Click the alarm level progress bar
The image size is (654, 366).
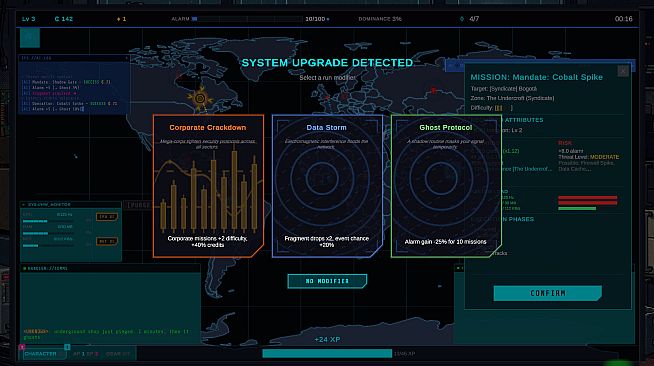coord(247,19)
